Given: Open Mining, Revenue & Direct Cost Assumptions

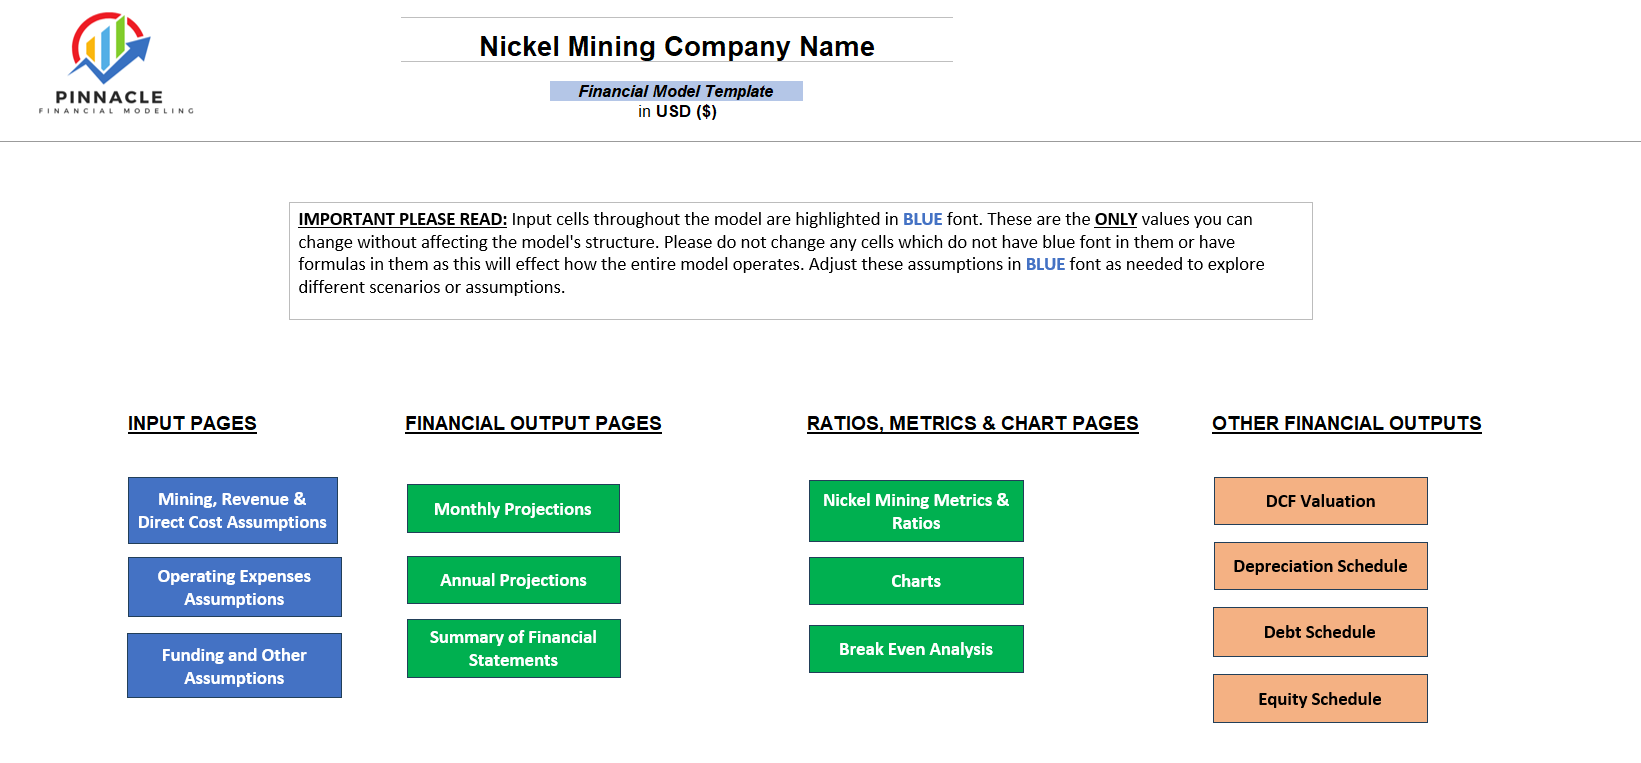Looking at the screenshot, I should pos(233,510).
